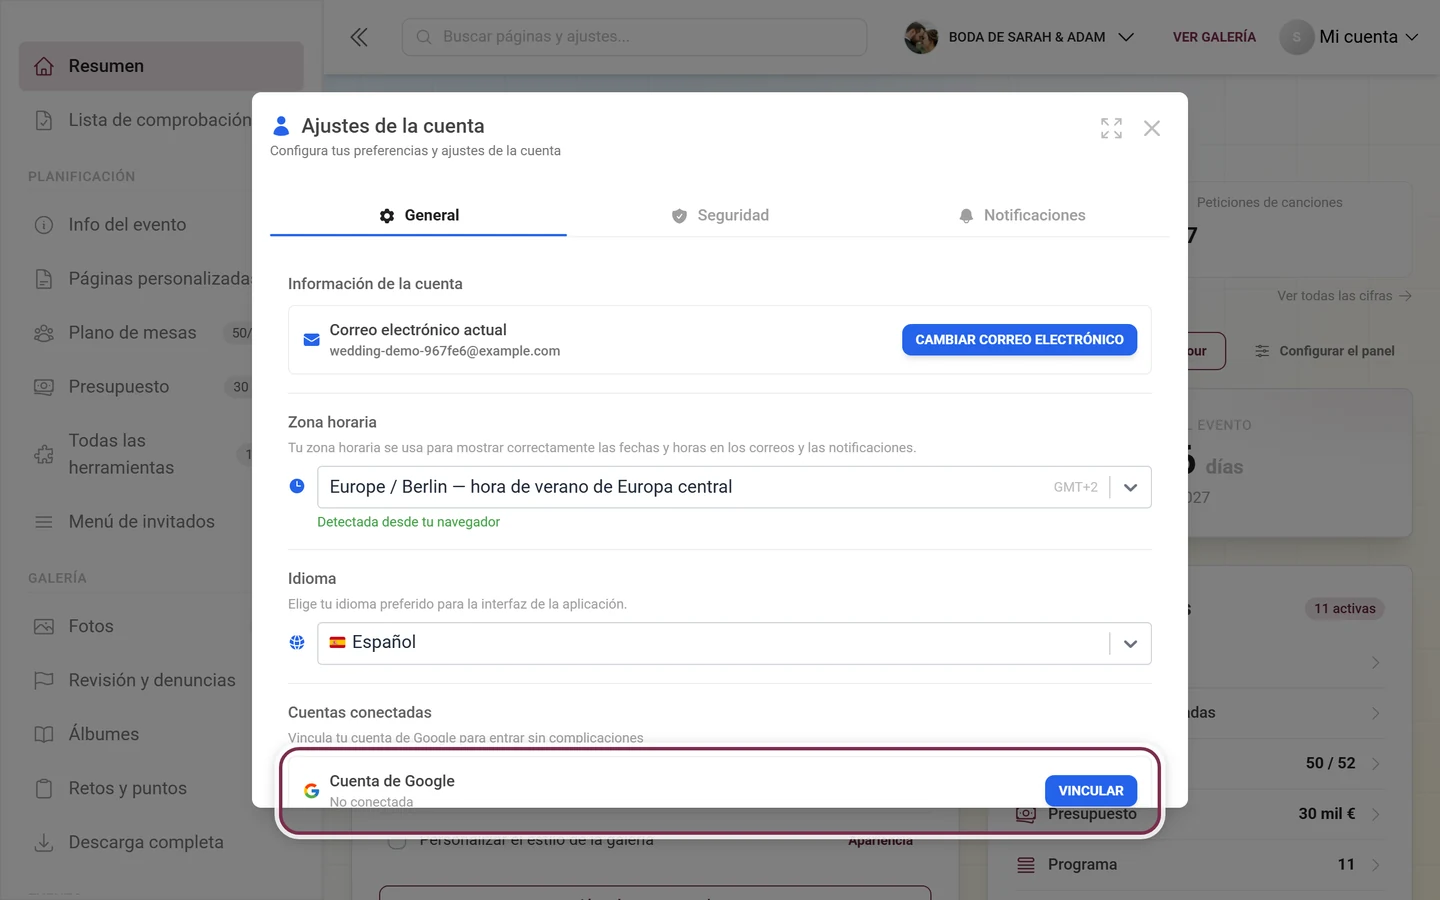This screenshot has width=1440, height=900.
Task: Click Descarga completa download icon
Action: [44, 842]
